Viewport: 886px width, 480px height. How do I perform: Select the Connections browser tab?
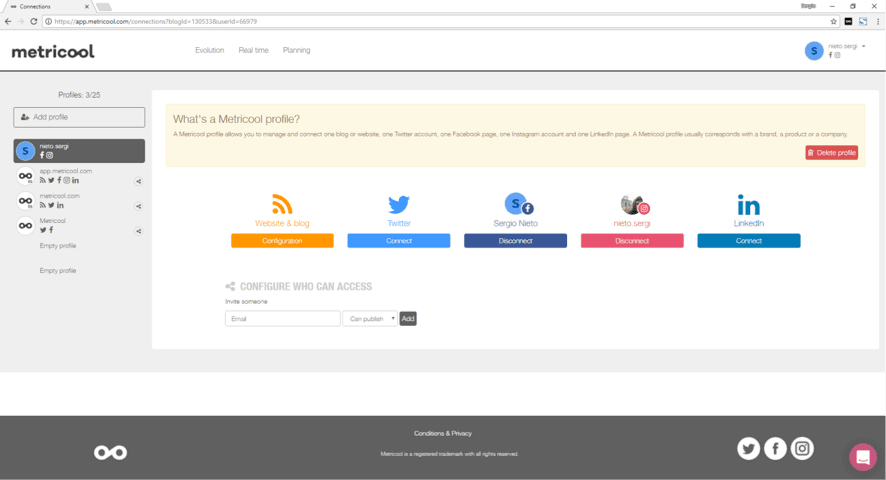[x=48, y=7]
